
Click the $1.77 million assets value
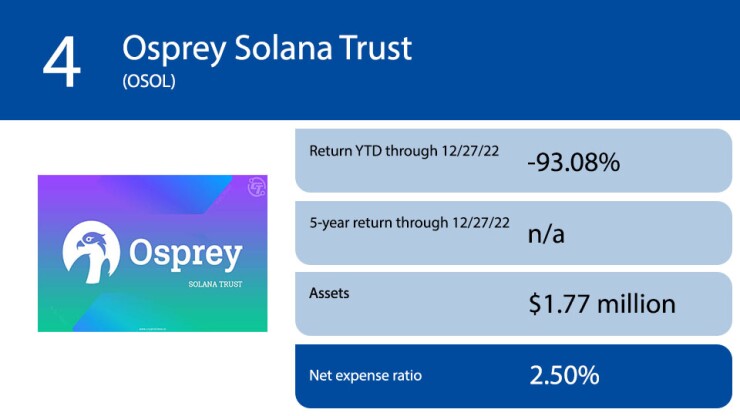click(x=602, y=304)
